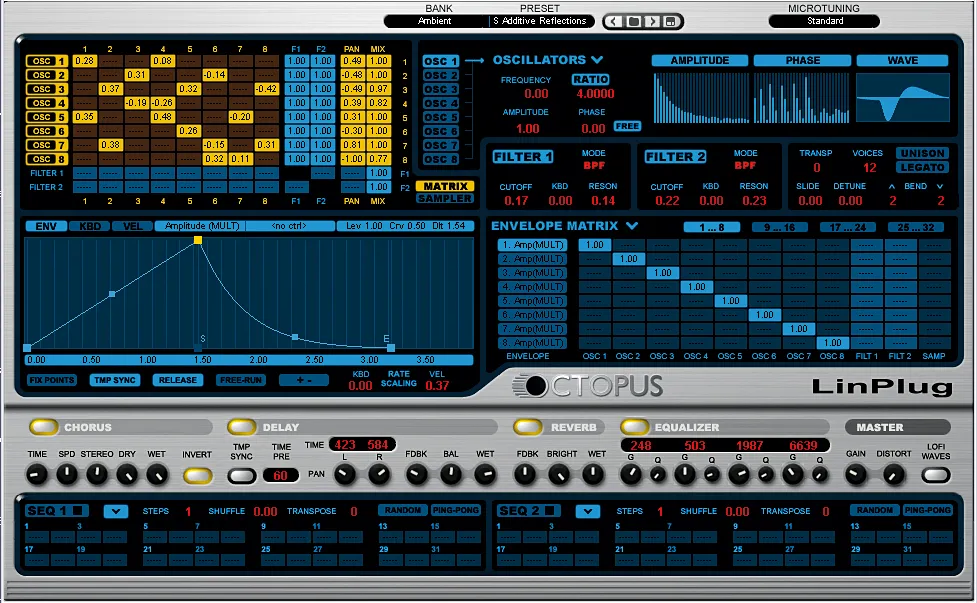Click the bend up arrow icon
The width and height of the screenshot is (977, 603).
click(x=892, y=186)
